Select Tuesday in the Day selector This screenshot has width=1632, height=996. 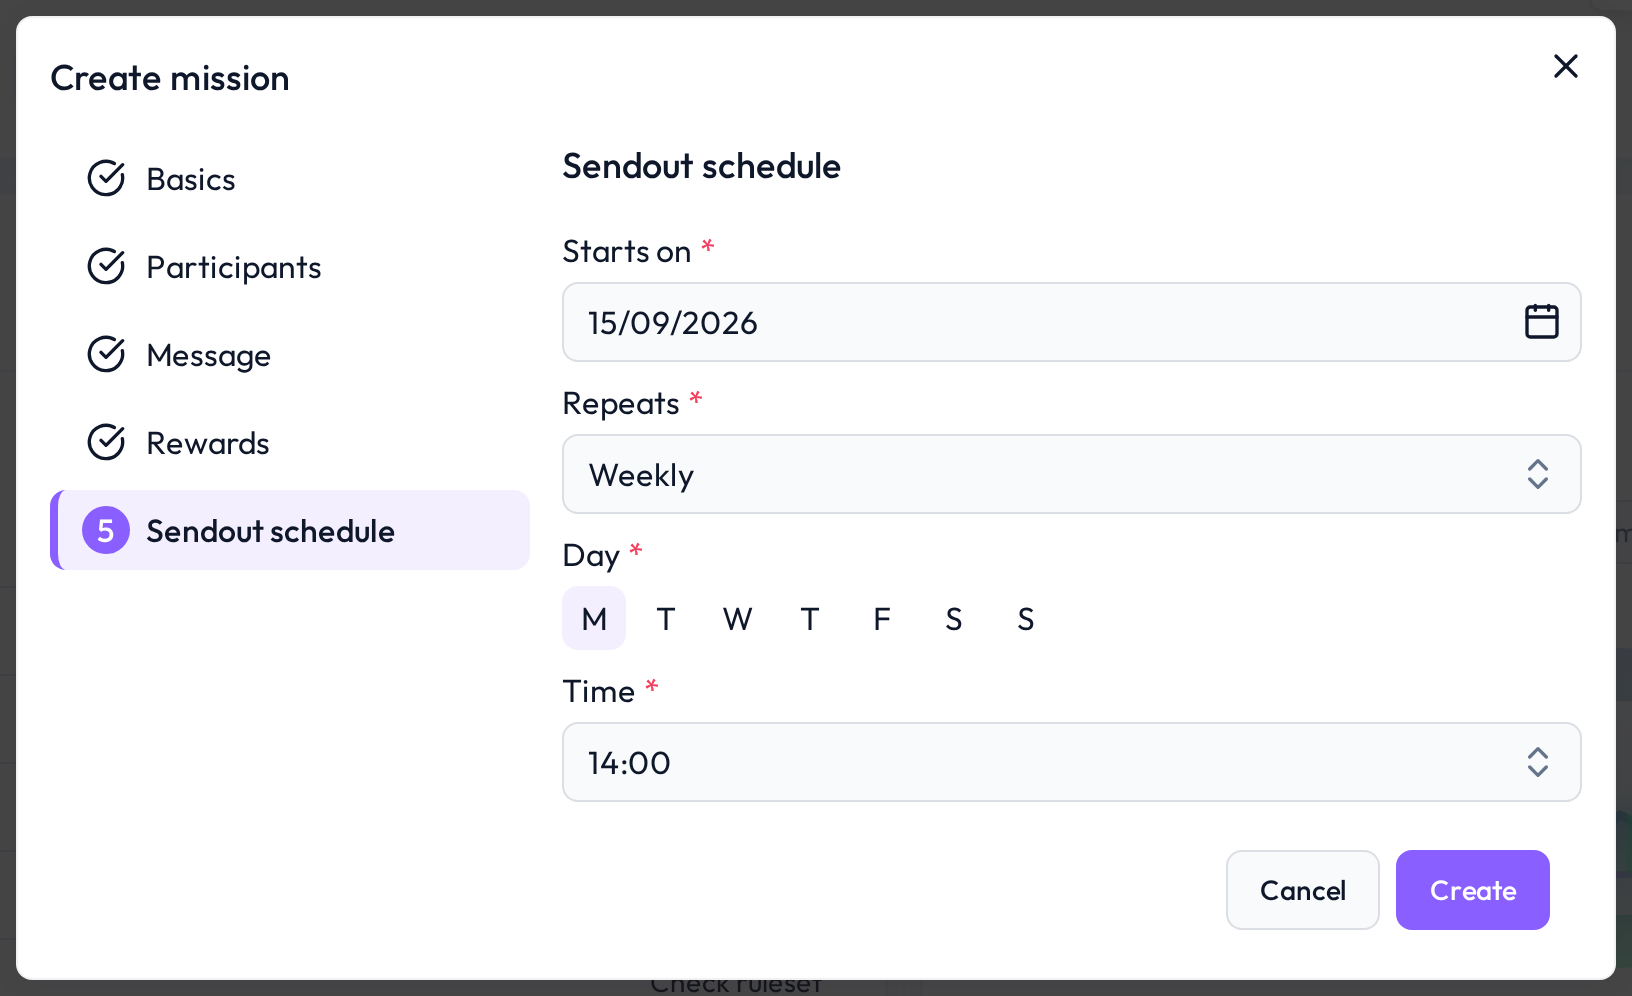(666, 618)
